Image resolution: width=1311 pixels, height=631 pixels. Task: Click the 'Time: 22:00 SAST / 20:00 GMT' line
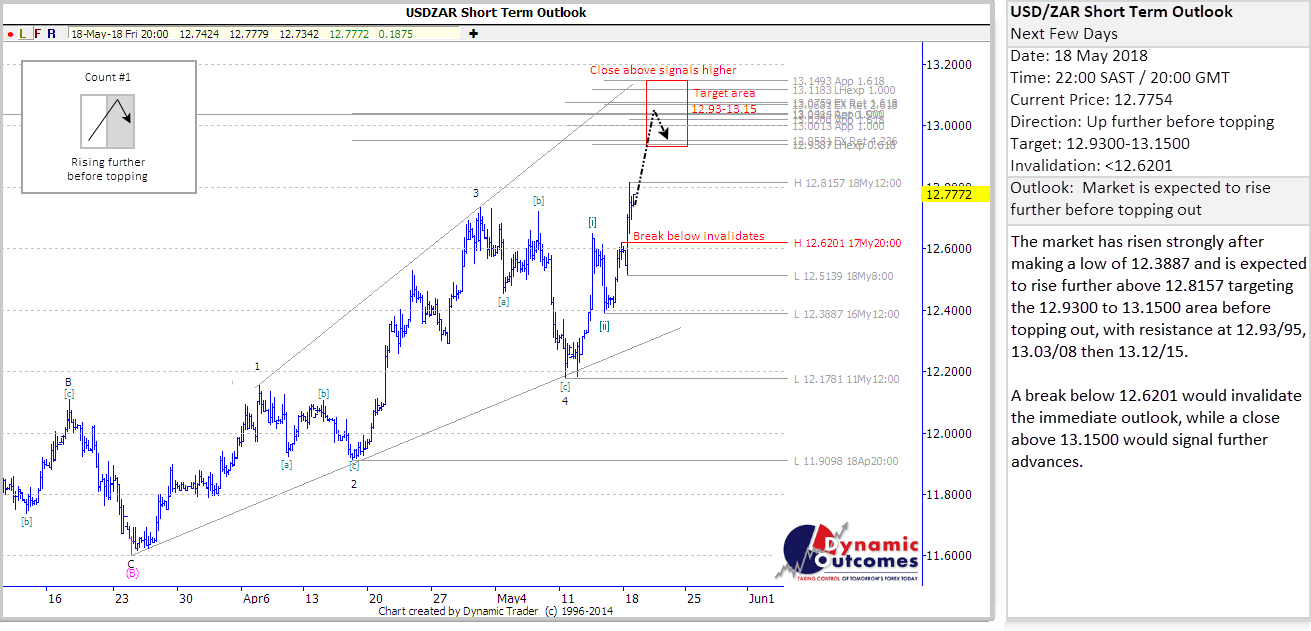pos(1120,78)
